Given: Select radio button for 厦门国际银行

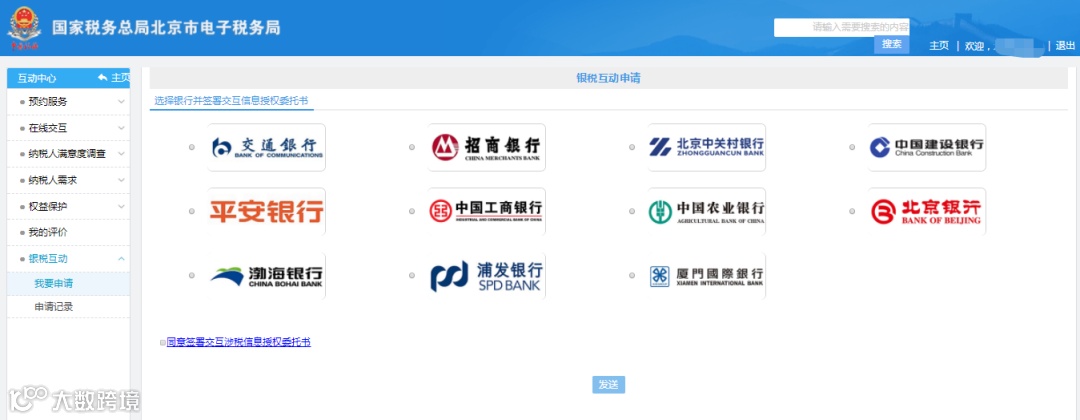Looking at the screenshot, I should coord(632,275).
